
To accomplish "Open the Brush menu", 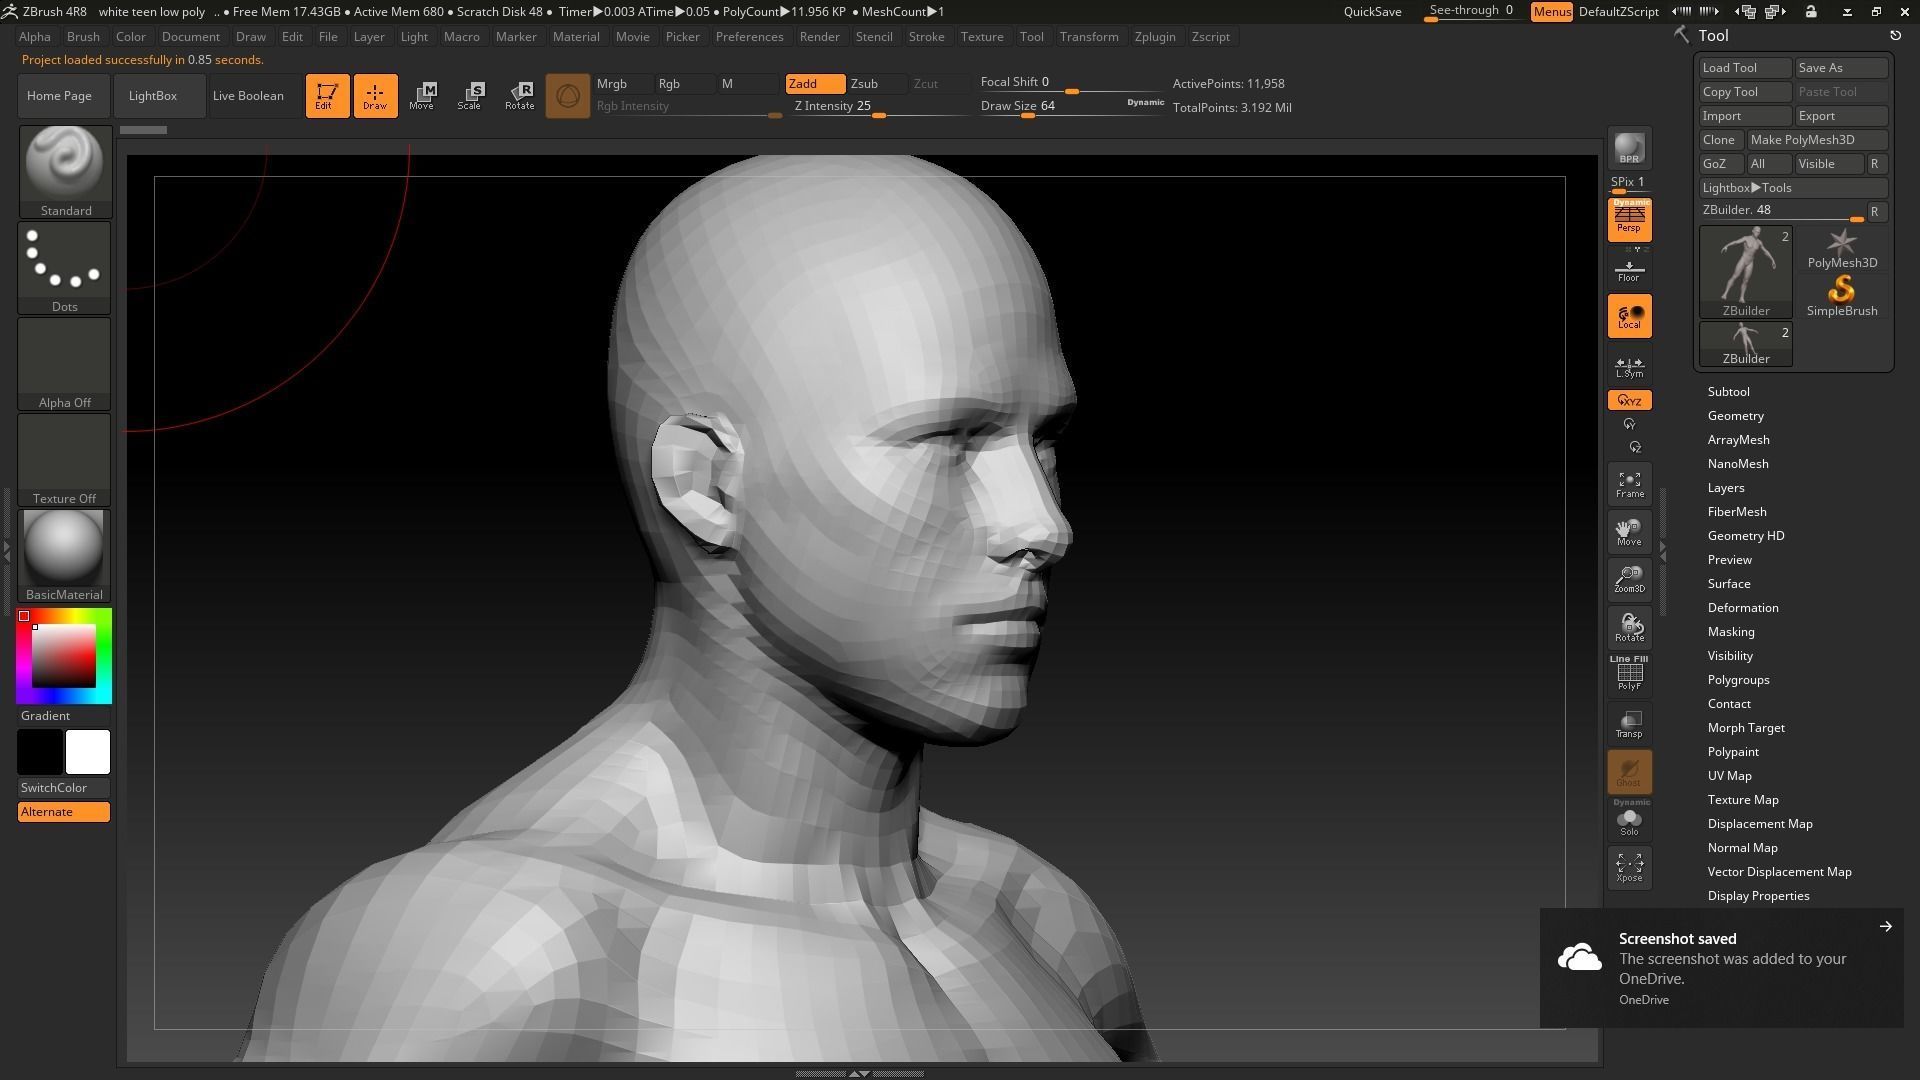I will 83,37.
